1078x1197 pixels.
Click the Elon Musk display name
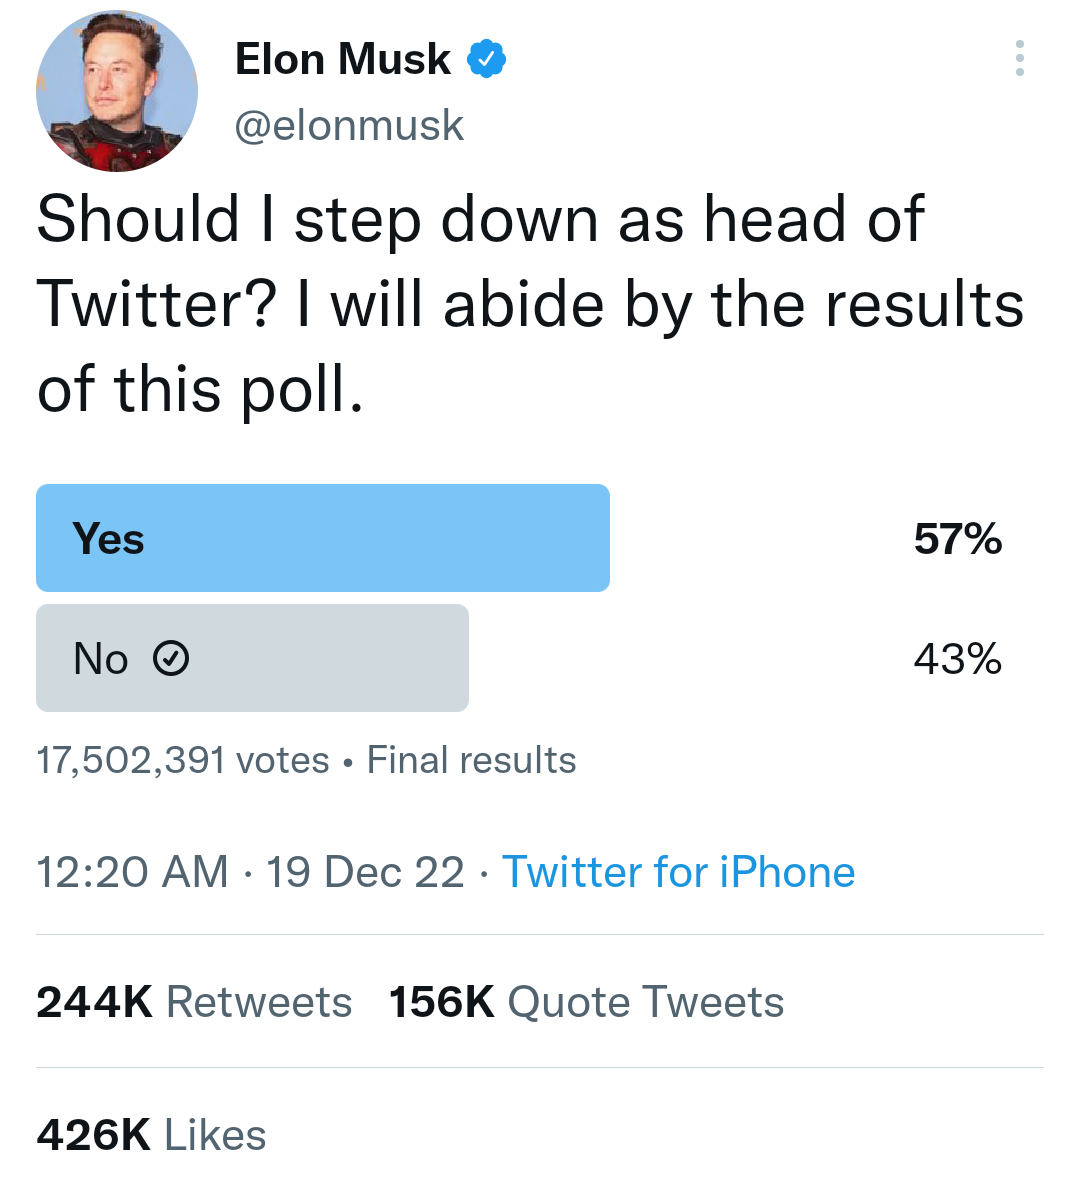click(x=342, y=60)
